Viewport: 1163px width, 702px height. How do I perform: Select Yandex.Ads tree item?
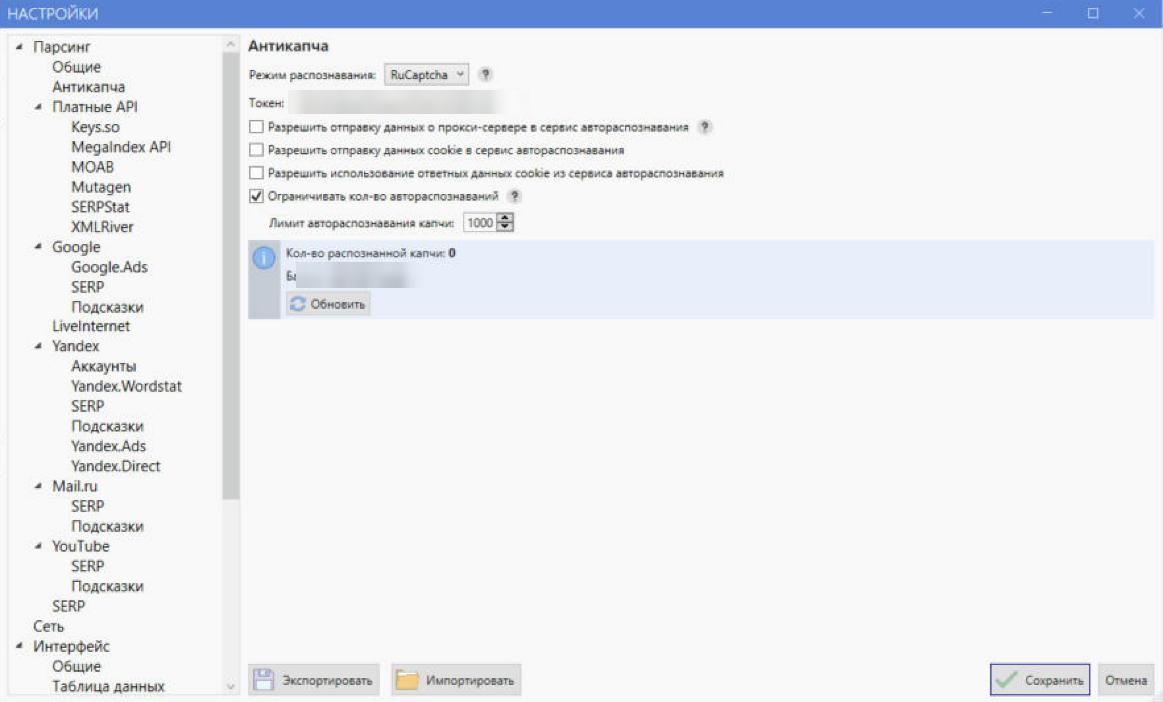(108, 446)
